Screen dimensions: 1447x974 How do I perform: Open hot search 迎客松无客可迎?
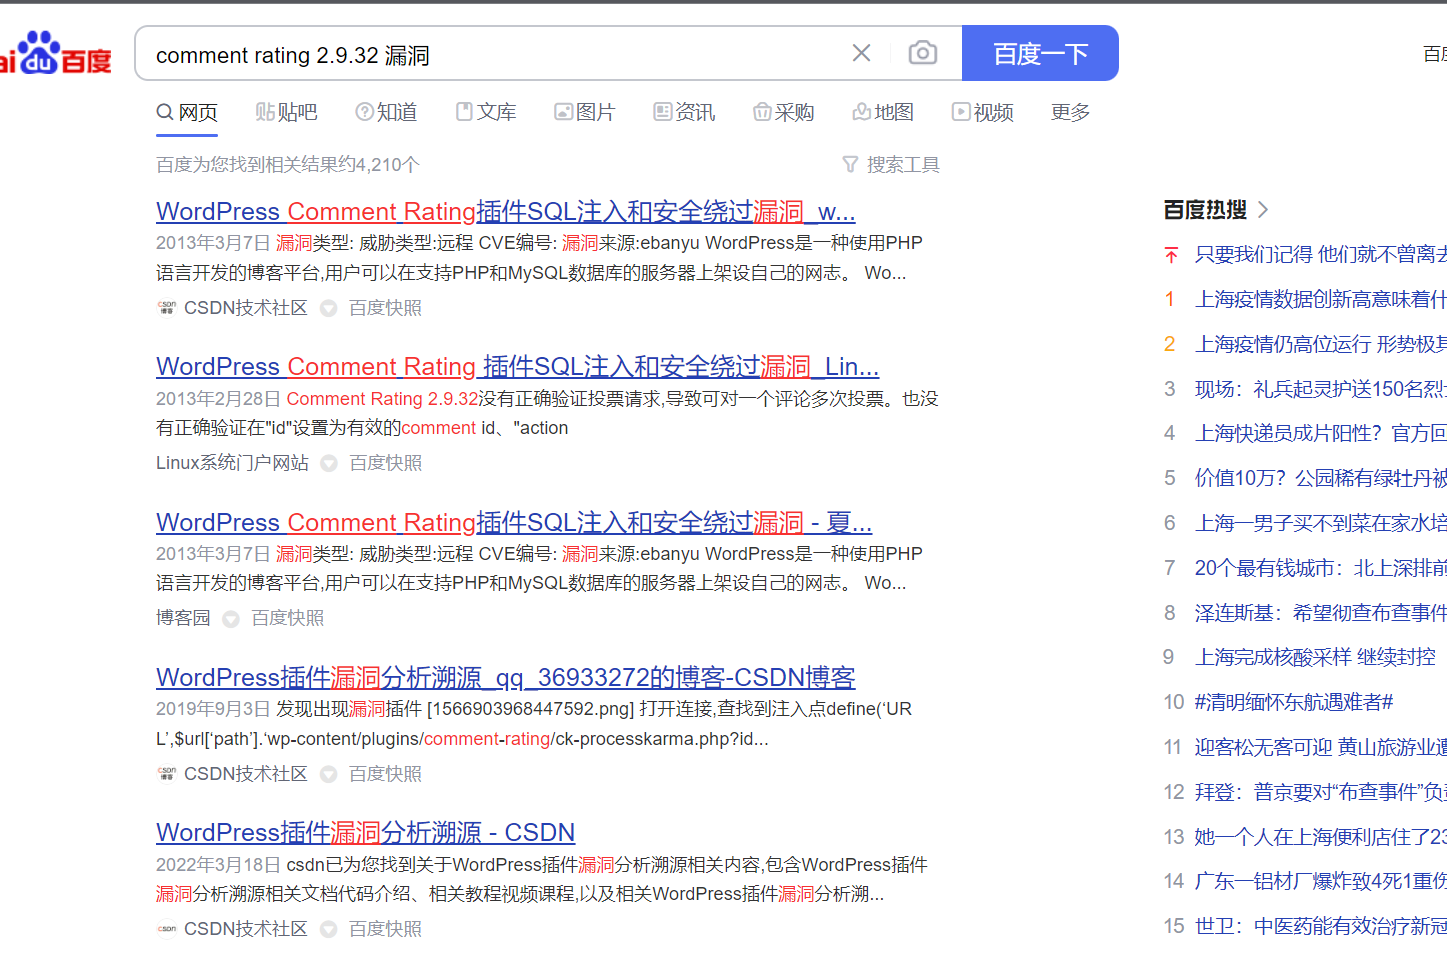(x=1320, y=747)
